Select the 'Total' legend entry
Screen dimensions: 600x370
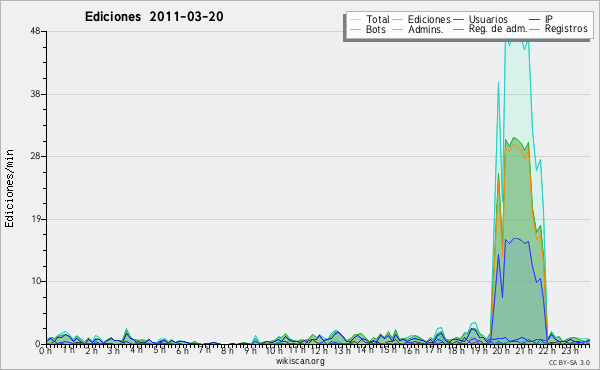[378, 19]
